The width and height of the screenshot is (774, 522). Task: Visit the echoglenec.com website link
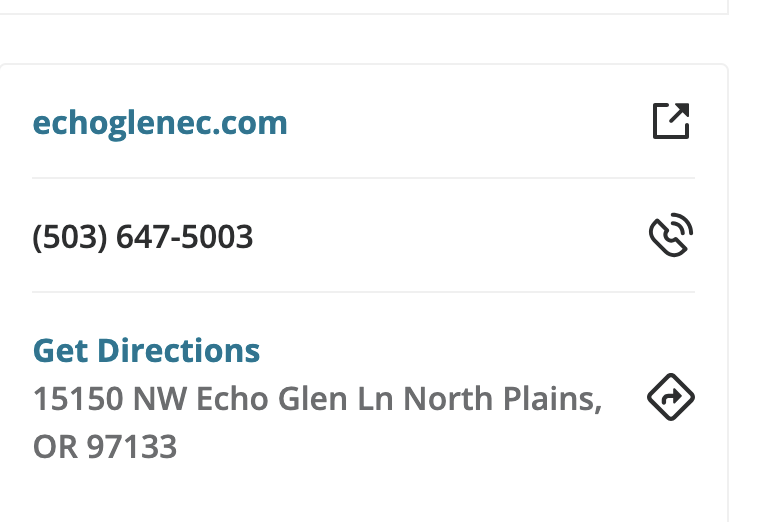click(x=160, y=123)
